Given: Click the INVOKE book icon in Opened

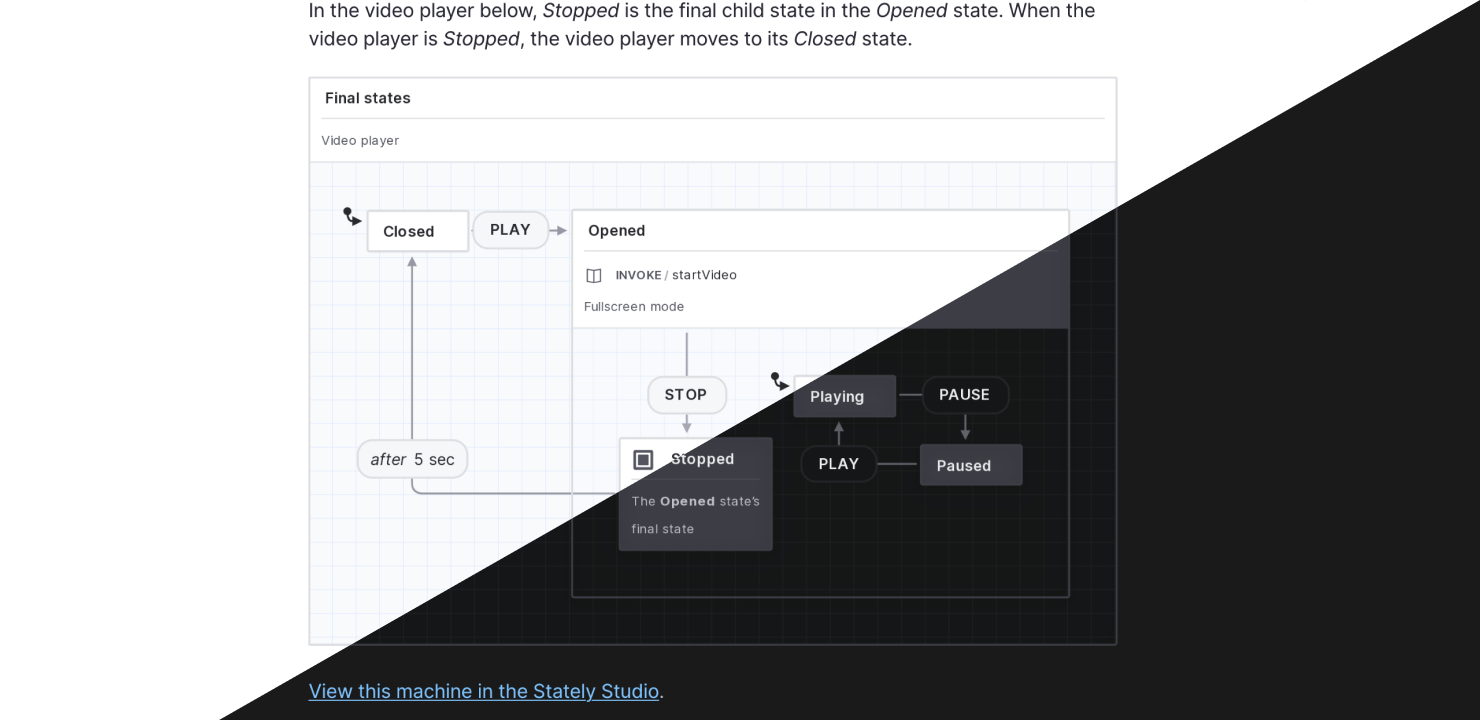Looking at the screenshot, I should (x=594, y=276).
